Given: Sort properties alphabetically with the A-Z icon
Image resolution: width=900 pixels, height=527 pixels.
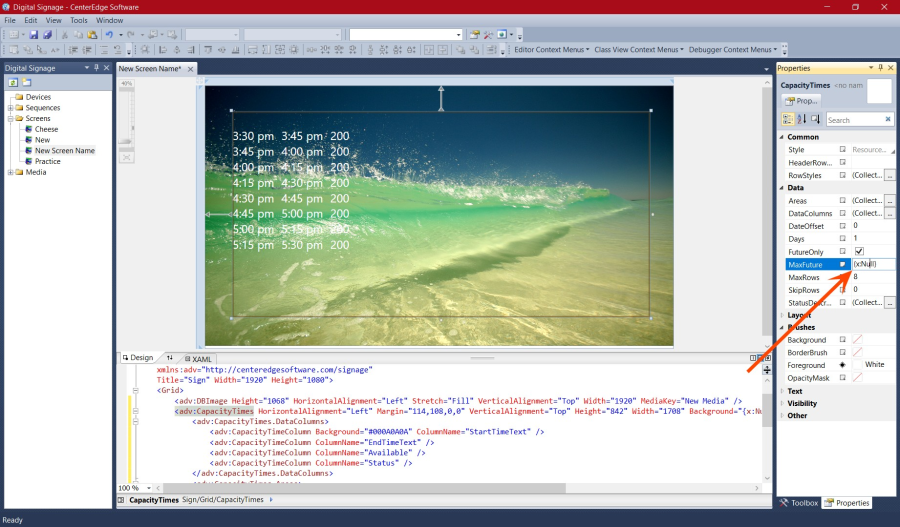Looking at the screenshot, I should coord(802,119).
